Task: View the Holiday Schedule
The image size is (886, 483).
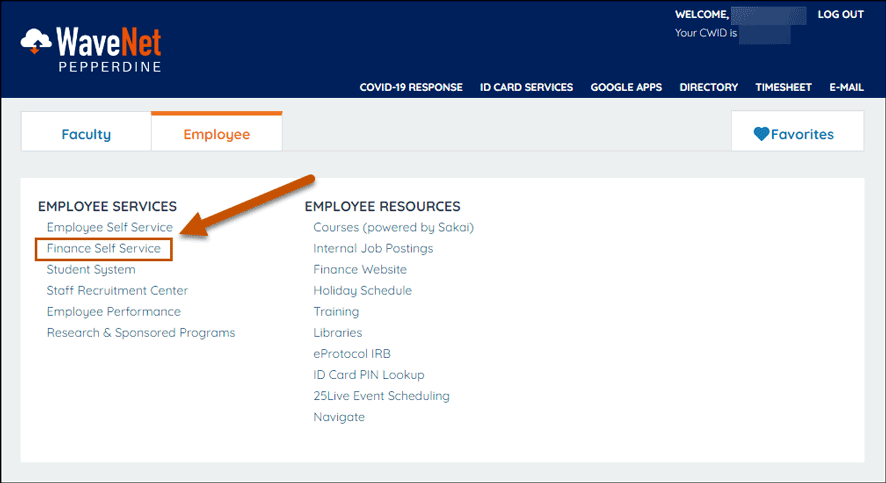Action: tap(362, 291)
